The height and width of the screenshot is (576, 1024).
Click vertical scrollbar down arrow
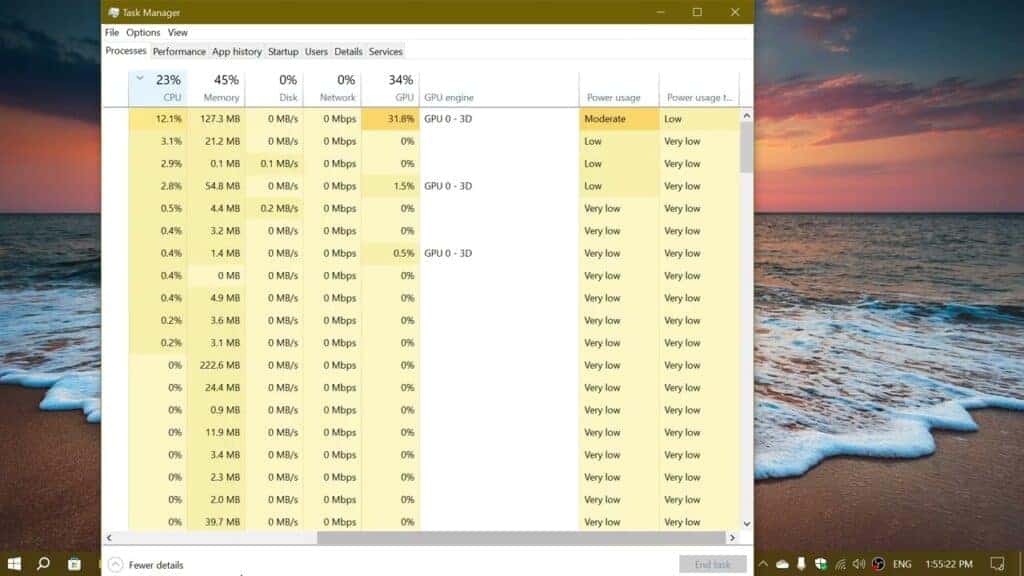tap(746, 524)
